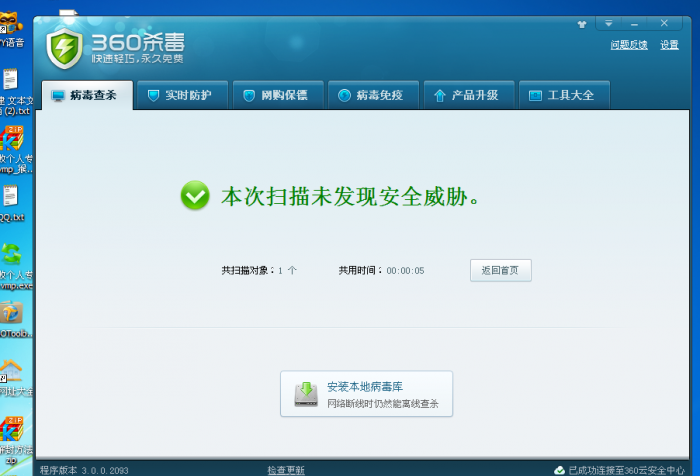Click the 程序版本 3.0.0.2093 text
Screen dimensions: 700x476
tap(84, 470)
